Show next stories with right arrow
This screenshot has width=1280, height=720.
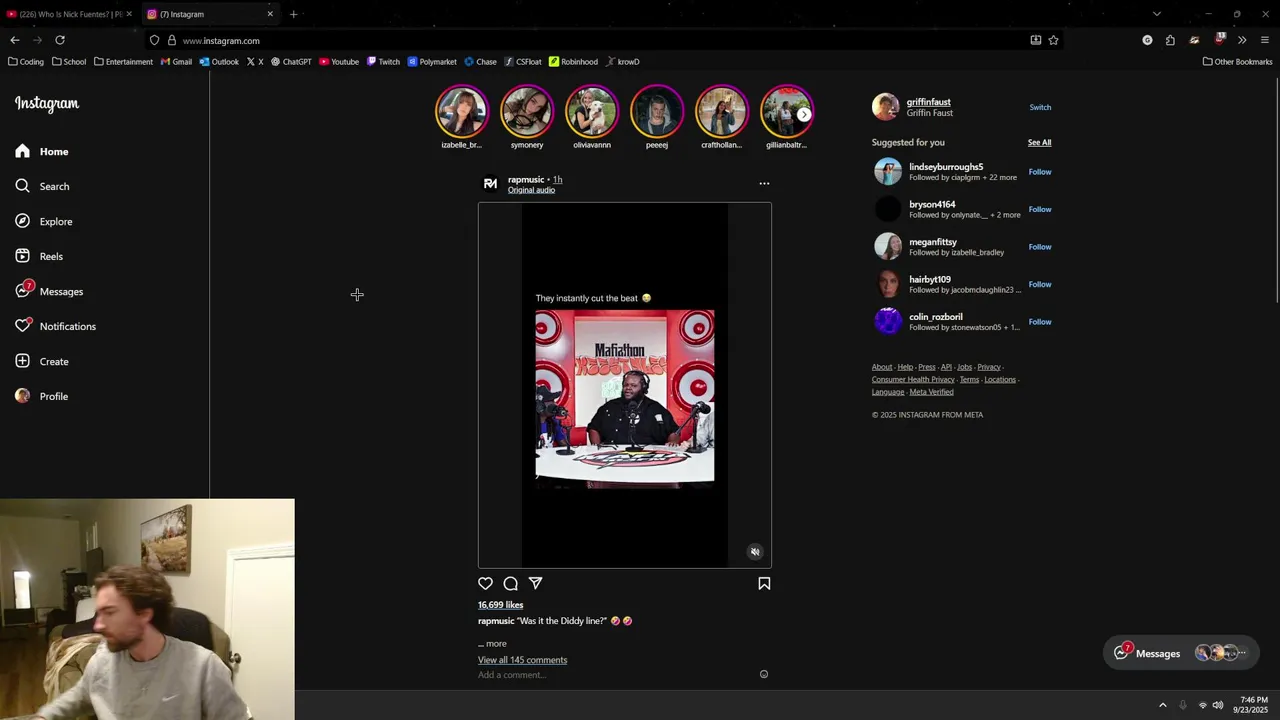(804, 114)
